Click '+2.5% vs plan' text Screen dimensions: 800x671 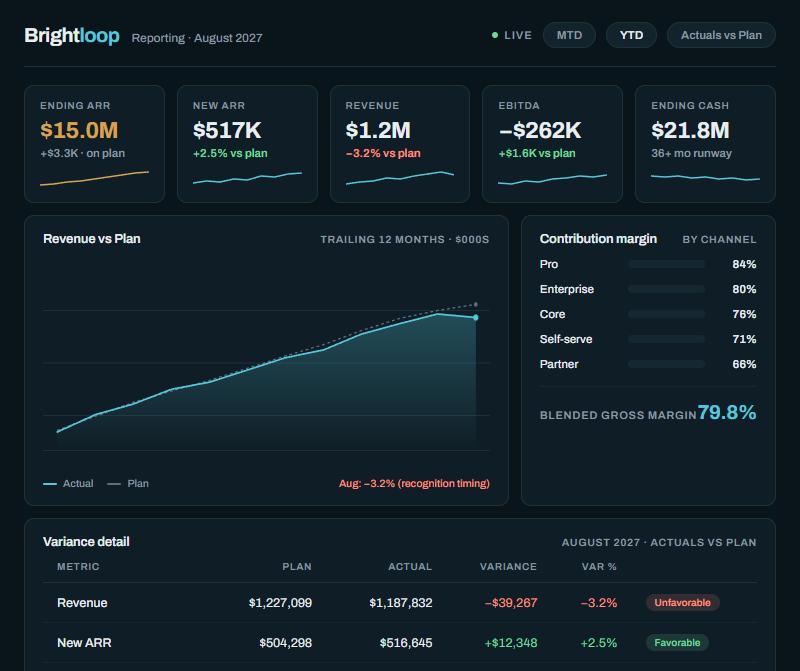pyautogui.click(x=230, y=153)
